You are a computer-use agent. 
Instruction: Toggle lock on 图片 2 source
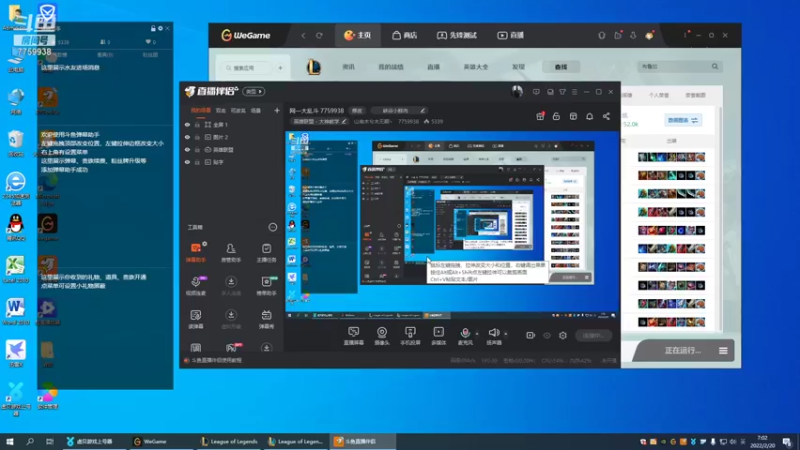click(197, 137)
